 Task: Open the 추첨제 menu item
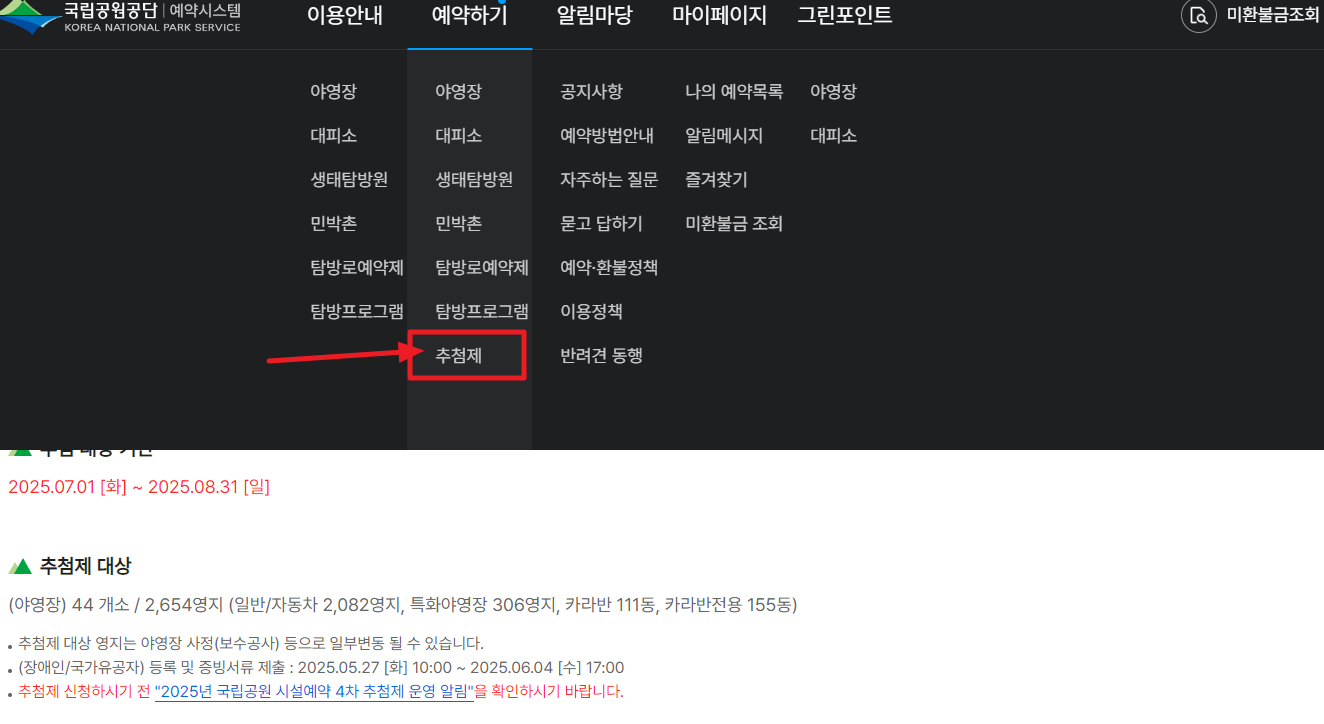(458, 356)
